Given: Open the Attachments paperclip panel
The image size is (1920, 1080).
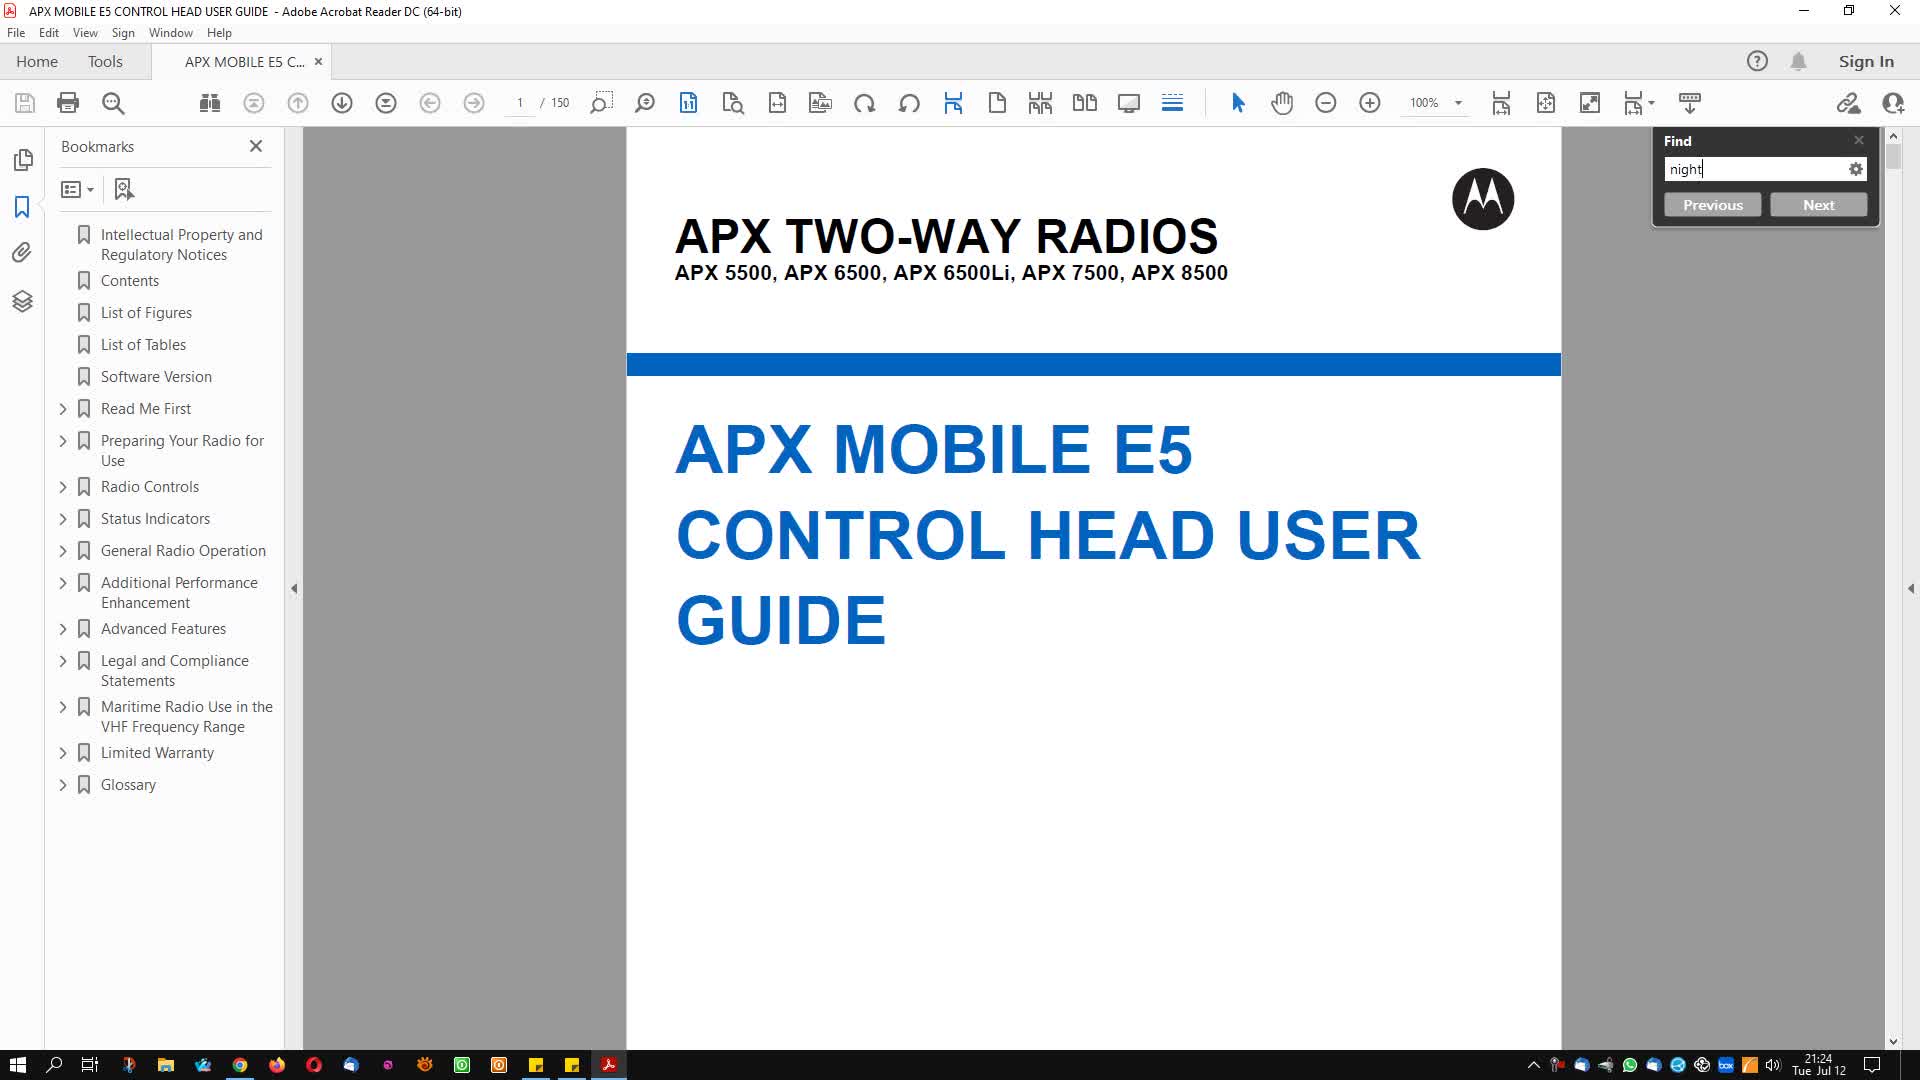Looking at the screenshot, I should [x=22, y=252].
